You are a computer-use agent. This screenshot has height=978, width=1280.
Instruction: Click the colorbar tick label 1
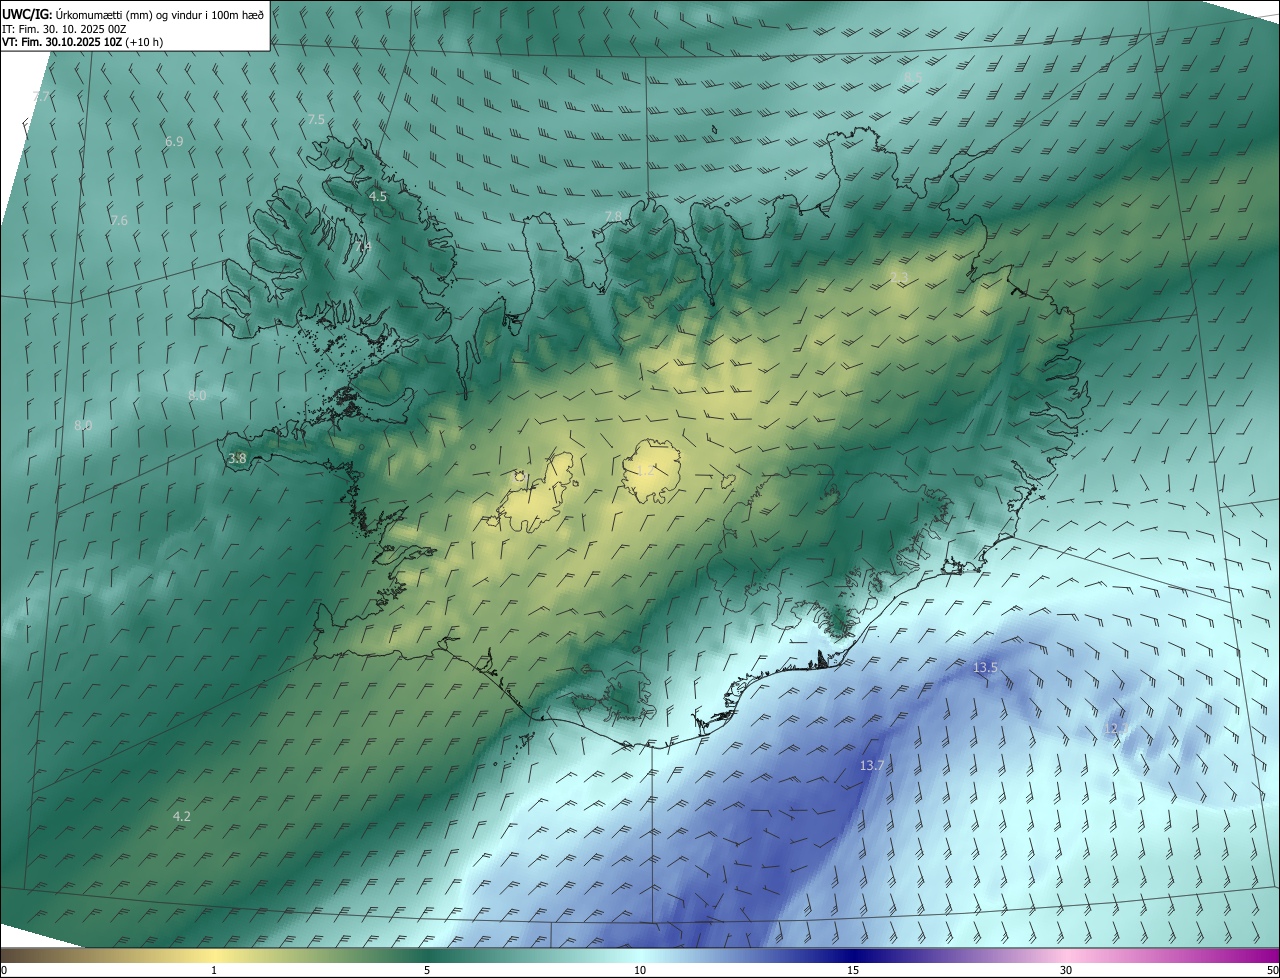pos(214,970)
